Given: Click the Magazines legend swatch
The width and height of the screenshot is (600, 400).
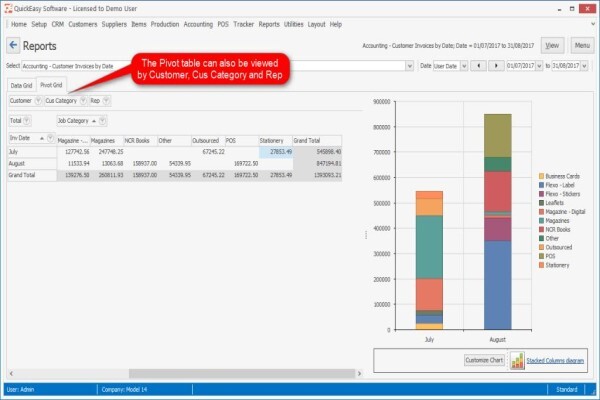Looking at the screenshot, I should [541, 220].
